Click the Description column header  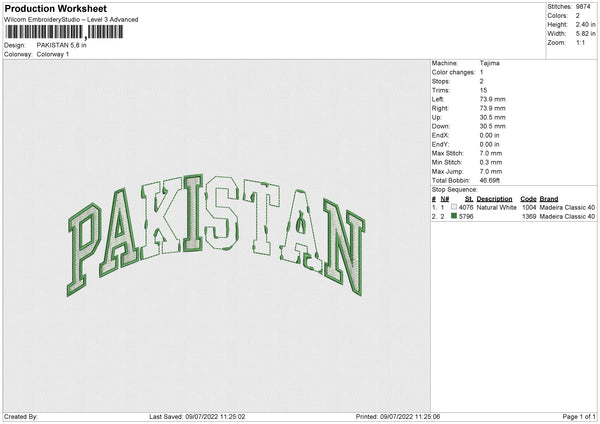(494, 199)
